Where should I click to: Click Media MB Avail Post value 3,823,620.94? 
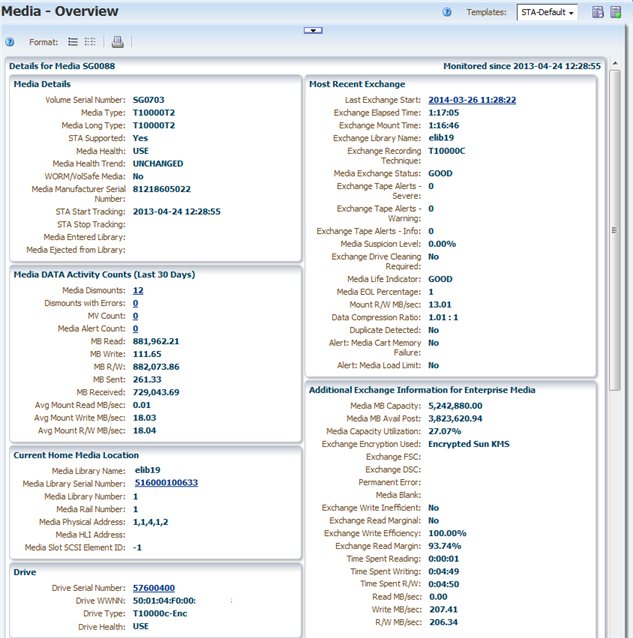(455, 419)
